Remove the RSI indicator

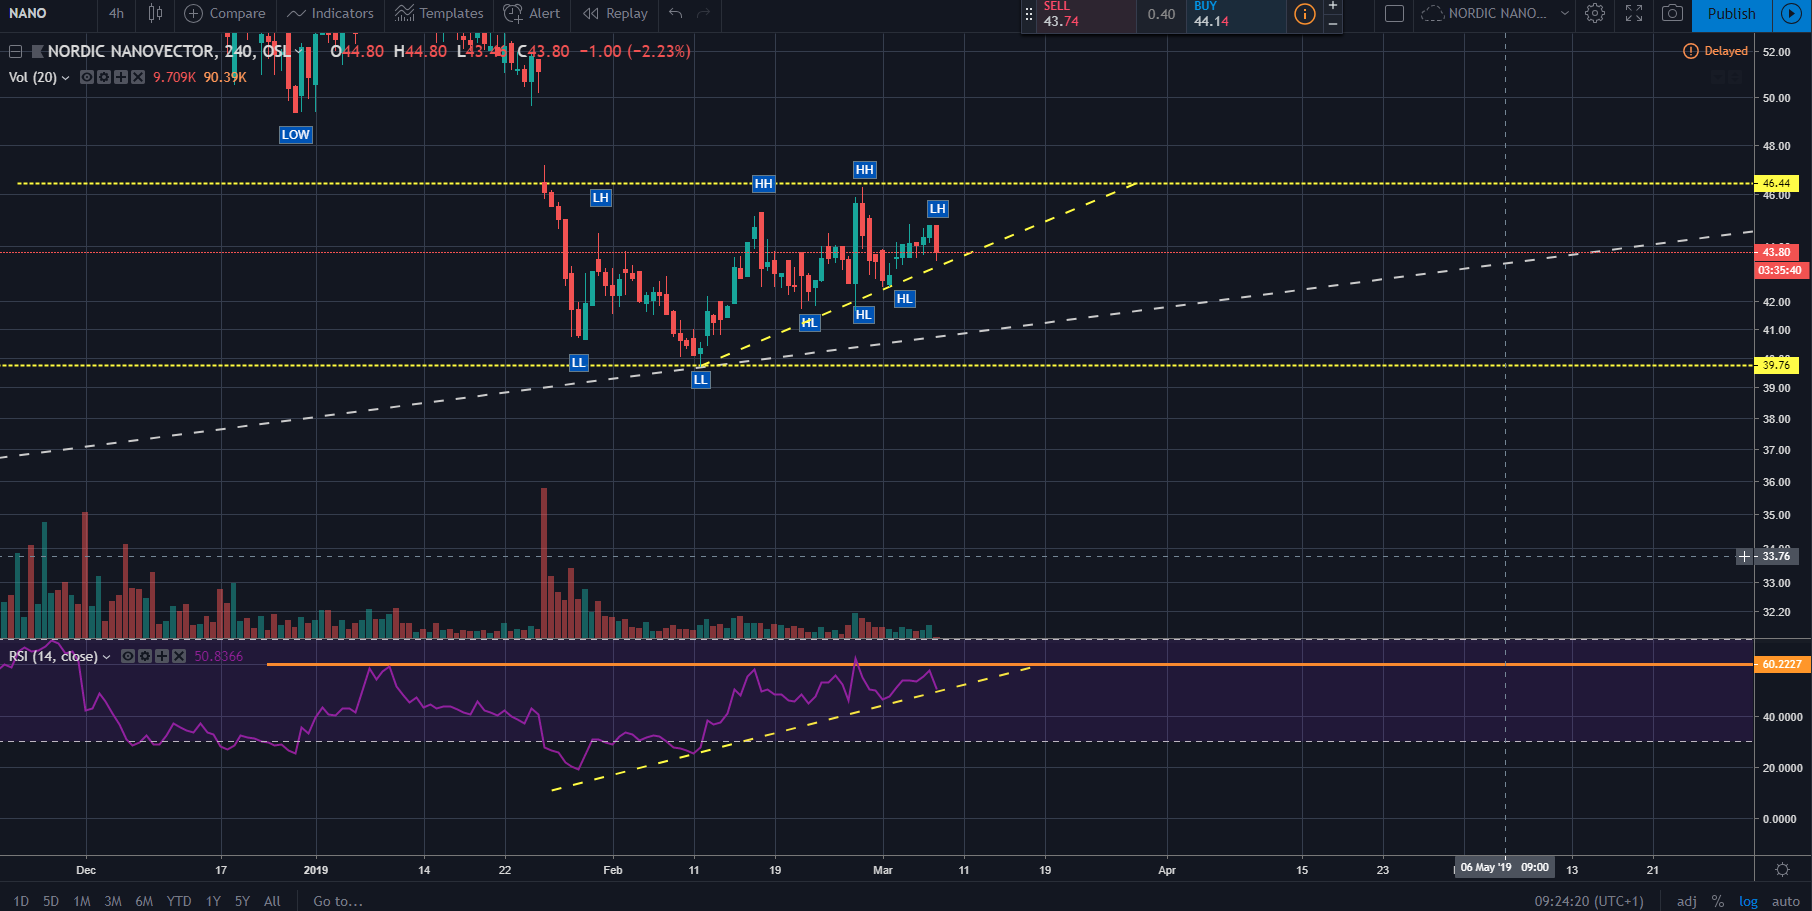tap(178, 656)
